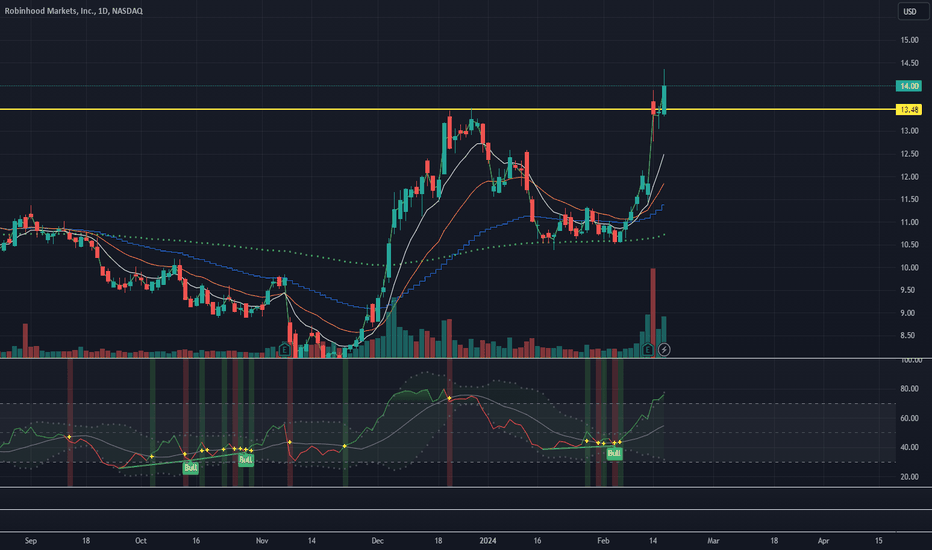
Task: Click the 10.00 price axis label
Action: tap(909, 268)
